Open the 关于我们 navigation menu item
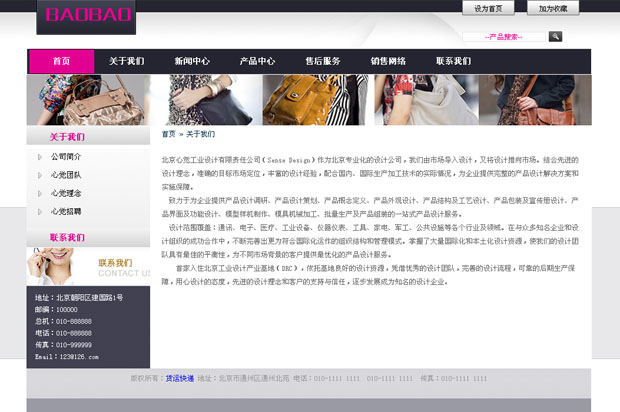This screenshot has height=412, width=620. pos(127,61)
